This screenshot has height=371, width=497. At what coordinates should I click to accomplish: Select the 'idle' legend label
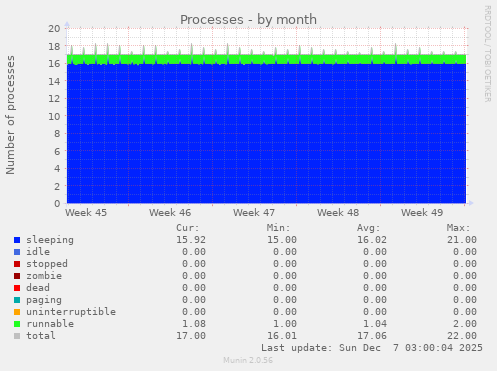click(38, 252)
